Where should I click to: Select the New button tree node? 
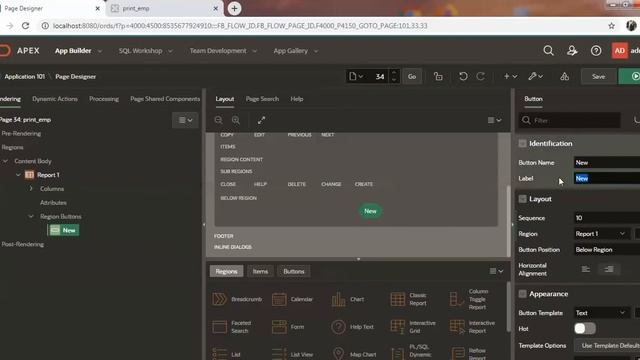pos(64,230)
